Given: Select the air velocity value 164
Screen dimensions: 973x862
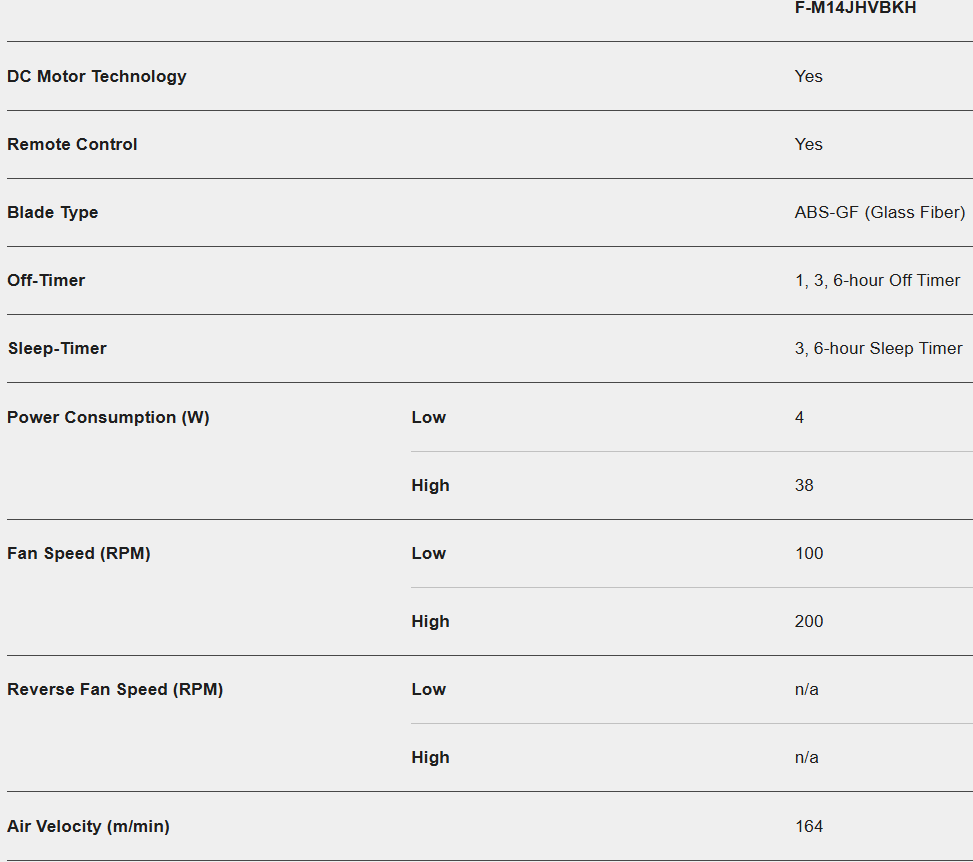Looking at the screenshot, I should pyautogui.click(x=809, y=826).
